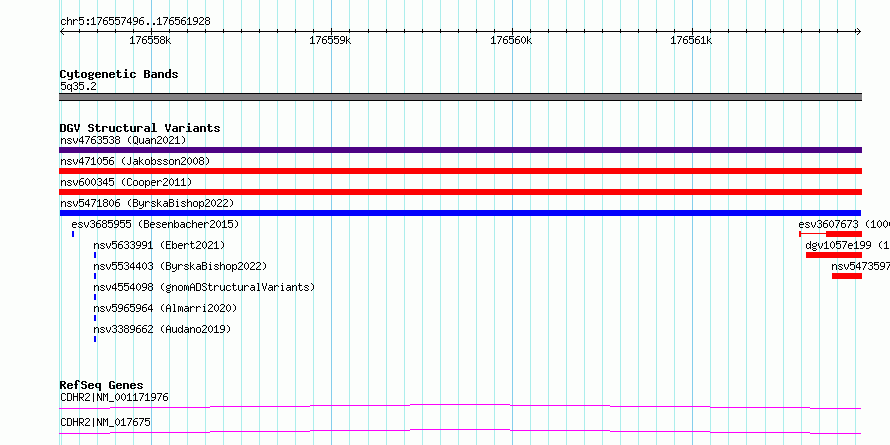Screen dimensions: 890x445
Task: Click the chr5:176557496..176561928 coordinate label
Action: [135, 21]
